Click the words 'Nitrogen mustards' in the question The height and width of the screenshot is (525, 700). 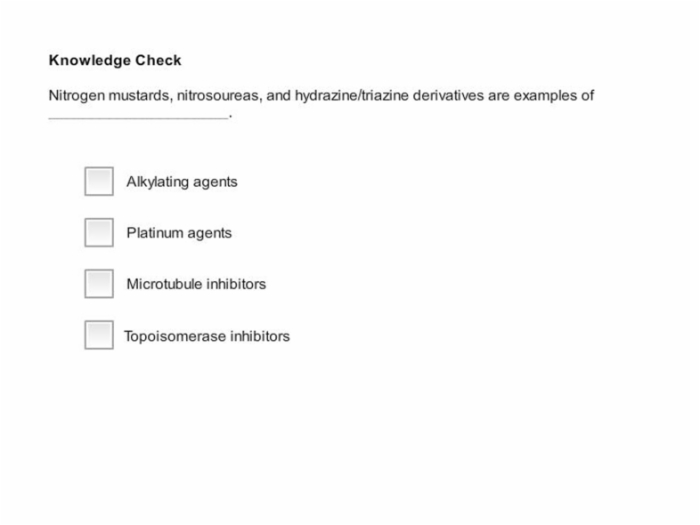click(x=110, y=96)
